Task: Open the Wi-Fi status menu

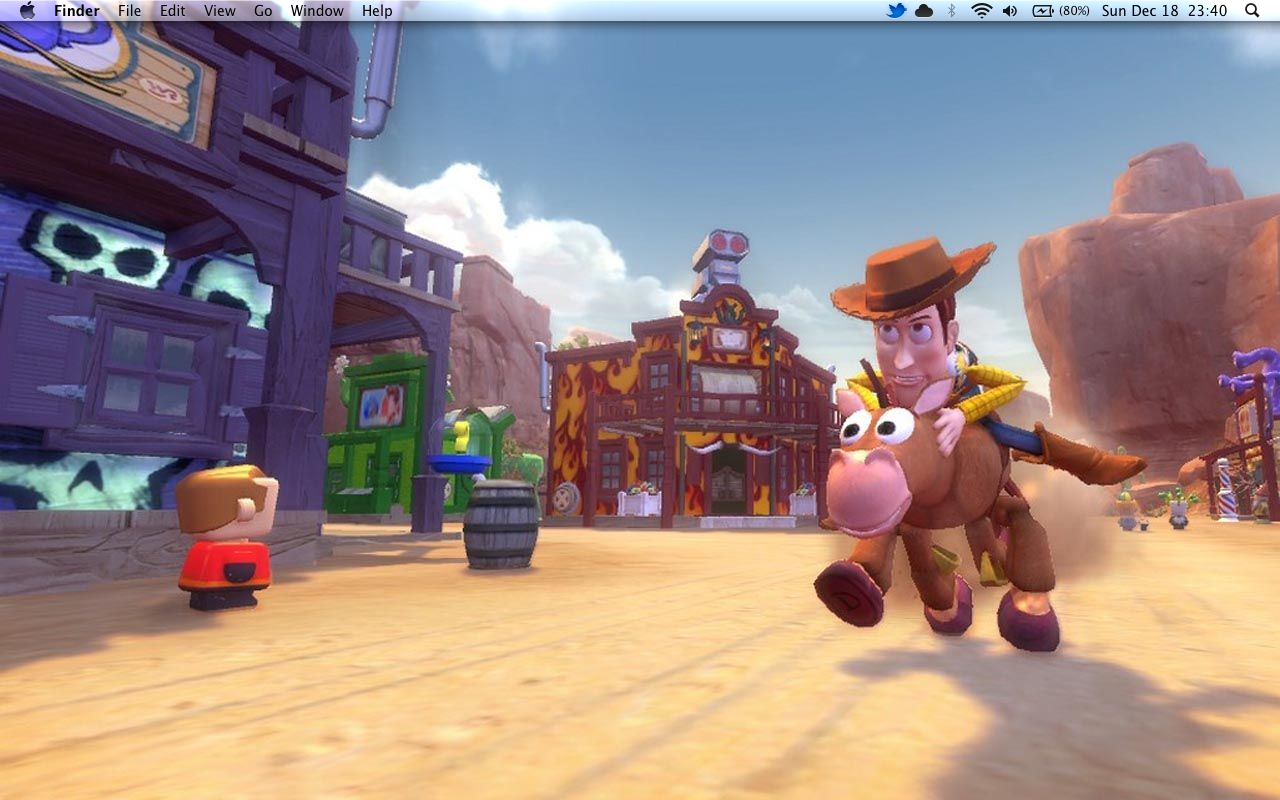Action: [982, 11]
